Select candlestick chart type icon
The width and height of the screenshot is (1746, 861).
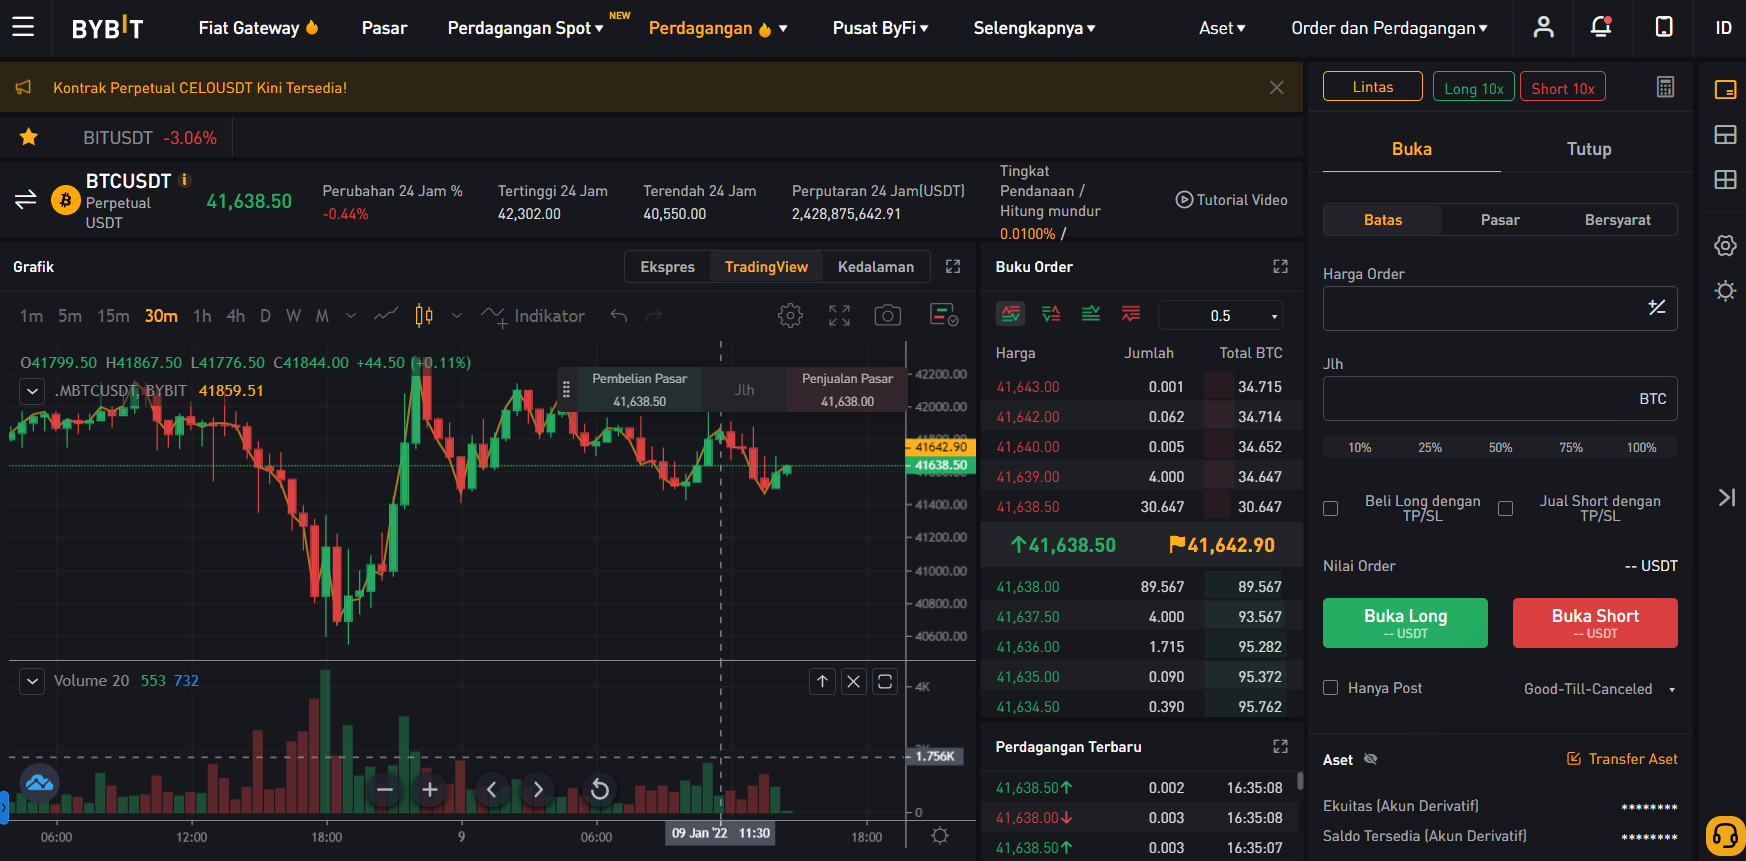(424, 316)
